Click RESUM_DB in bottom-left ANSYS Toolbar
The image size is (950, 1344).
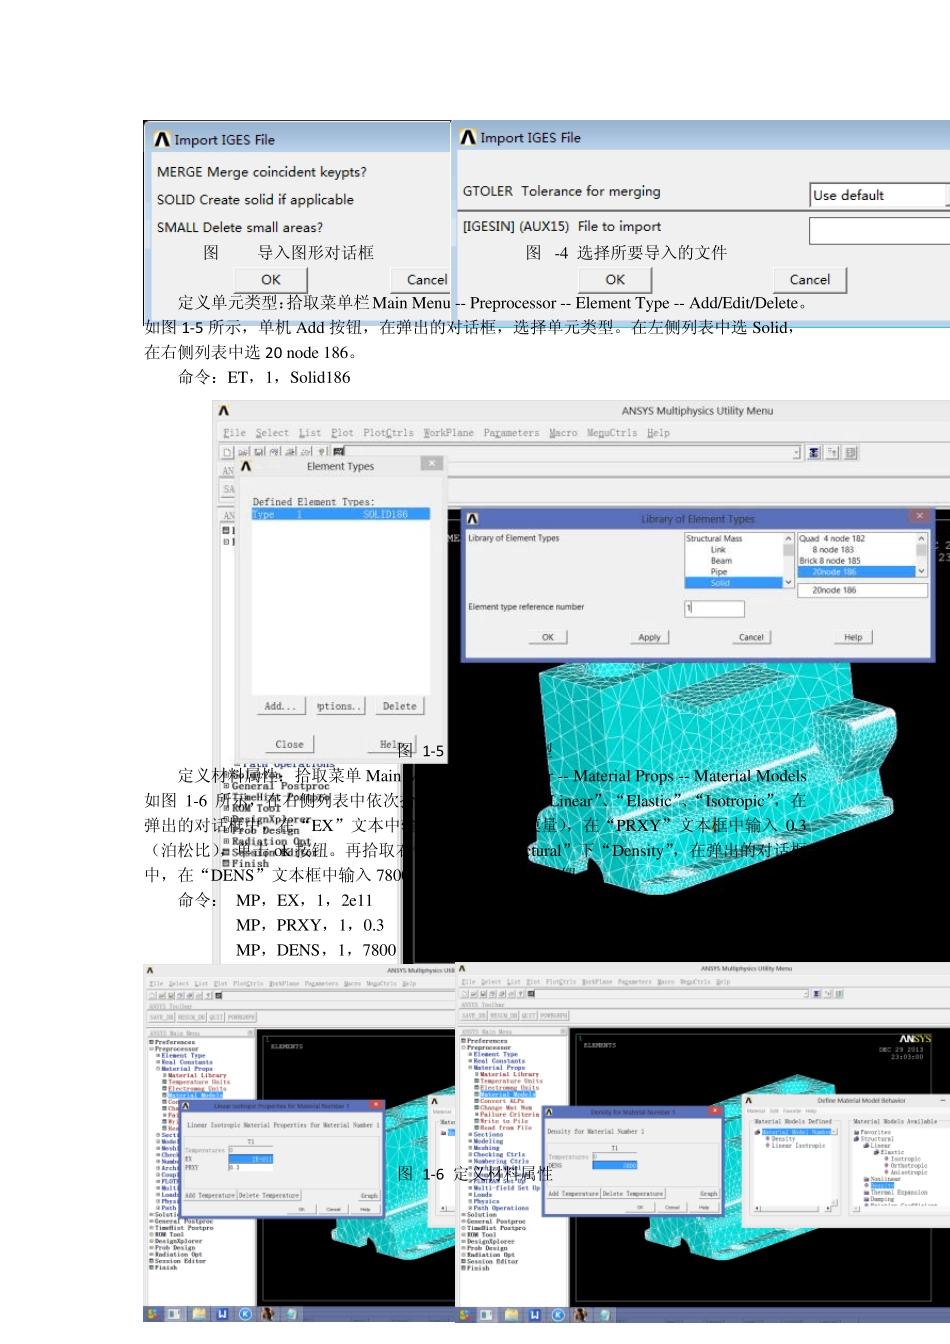click(191, 1017)
